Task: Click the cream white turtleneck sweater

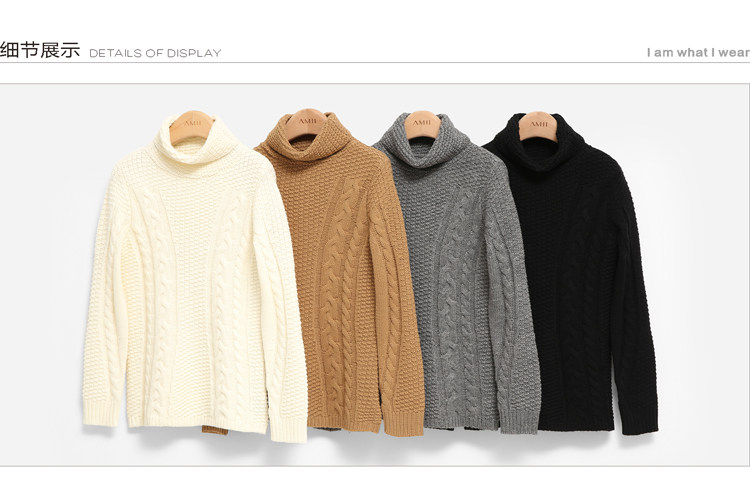Action: click(194, 278)
